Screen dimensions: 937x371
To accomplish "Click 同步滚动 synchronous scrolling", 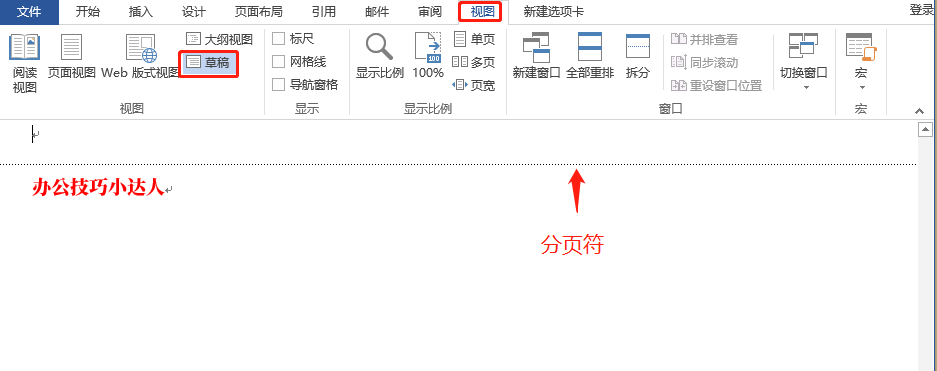I will (x=705, y=62).
